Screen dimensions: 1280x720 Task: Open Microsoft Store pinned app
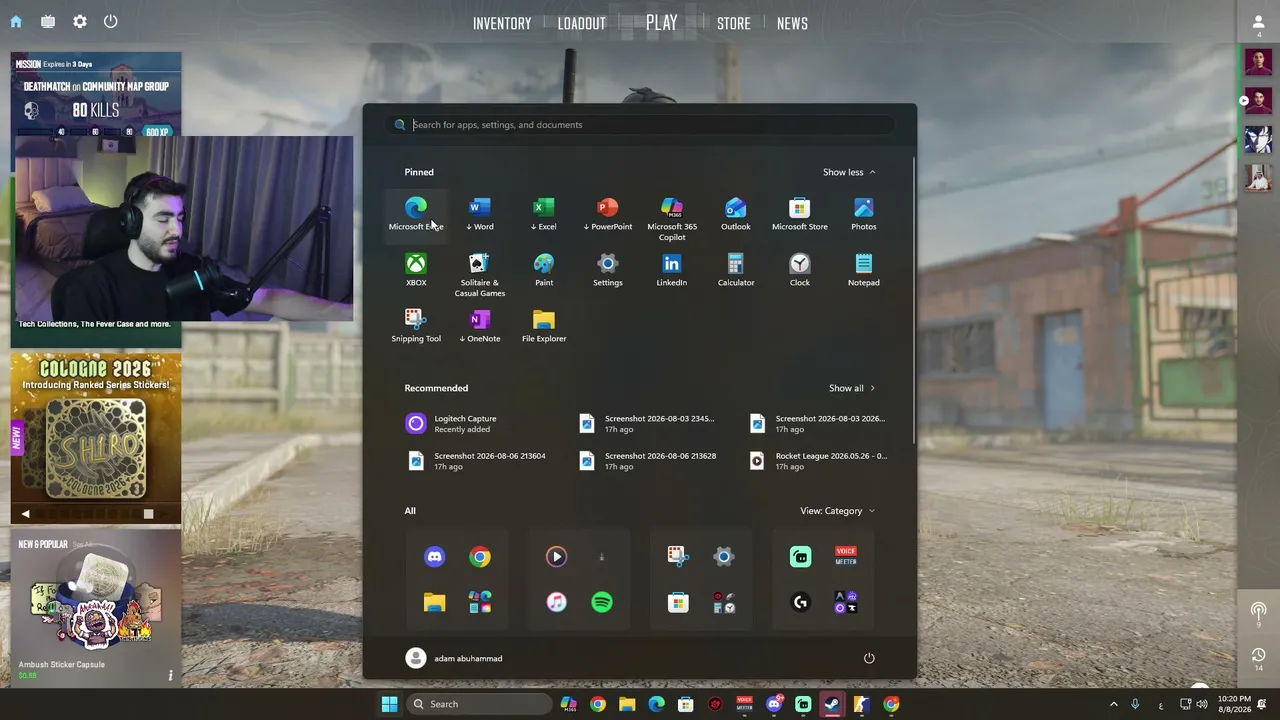[800, 214]
